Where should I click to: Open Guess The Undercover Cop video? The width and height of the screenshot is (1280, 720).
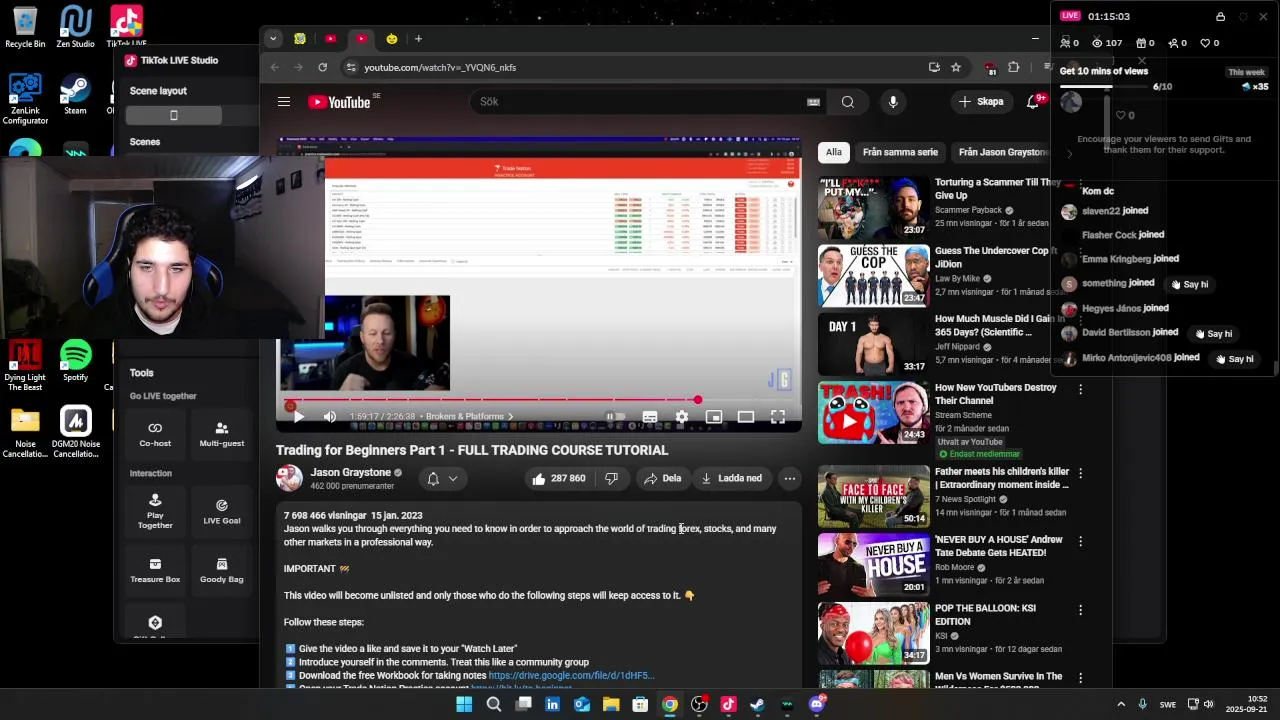[x=873, y=276]
